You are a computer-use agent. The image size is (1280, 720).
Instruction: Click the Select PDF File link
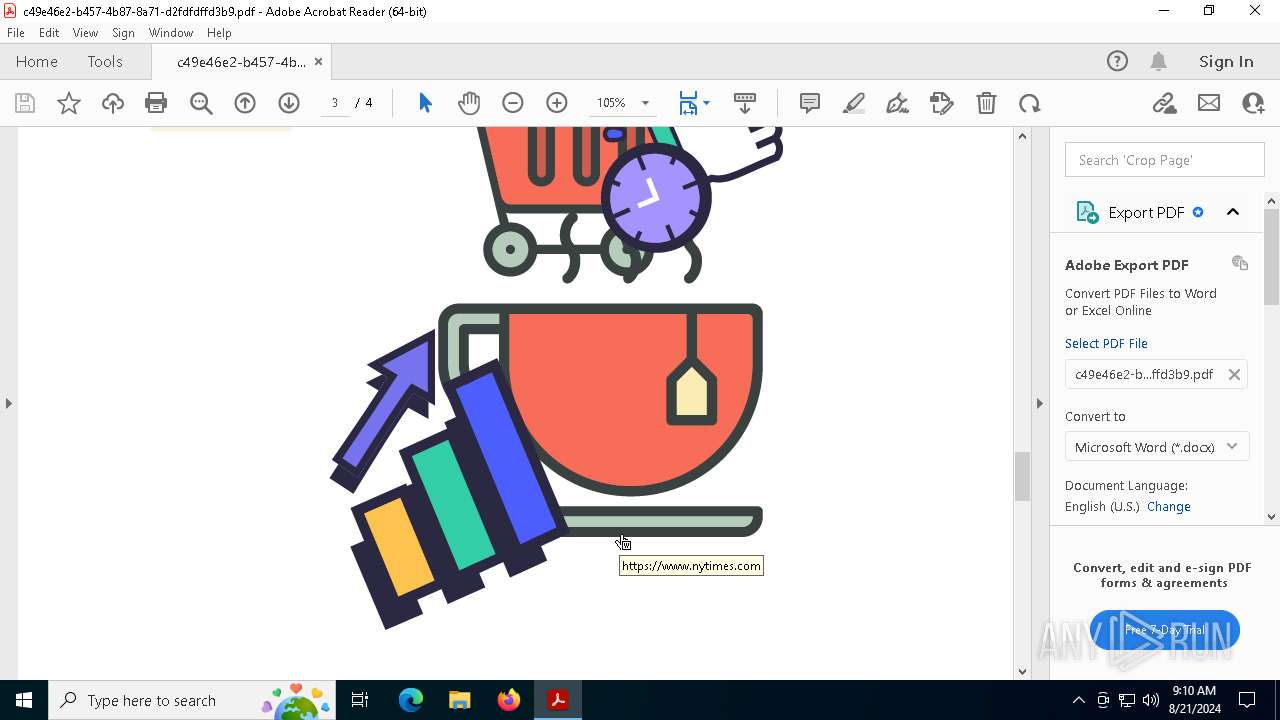(x=1106, y=343)
